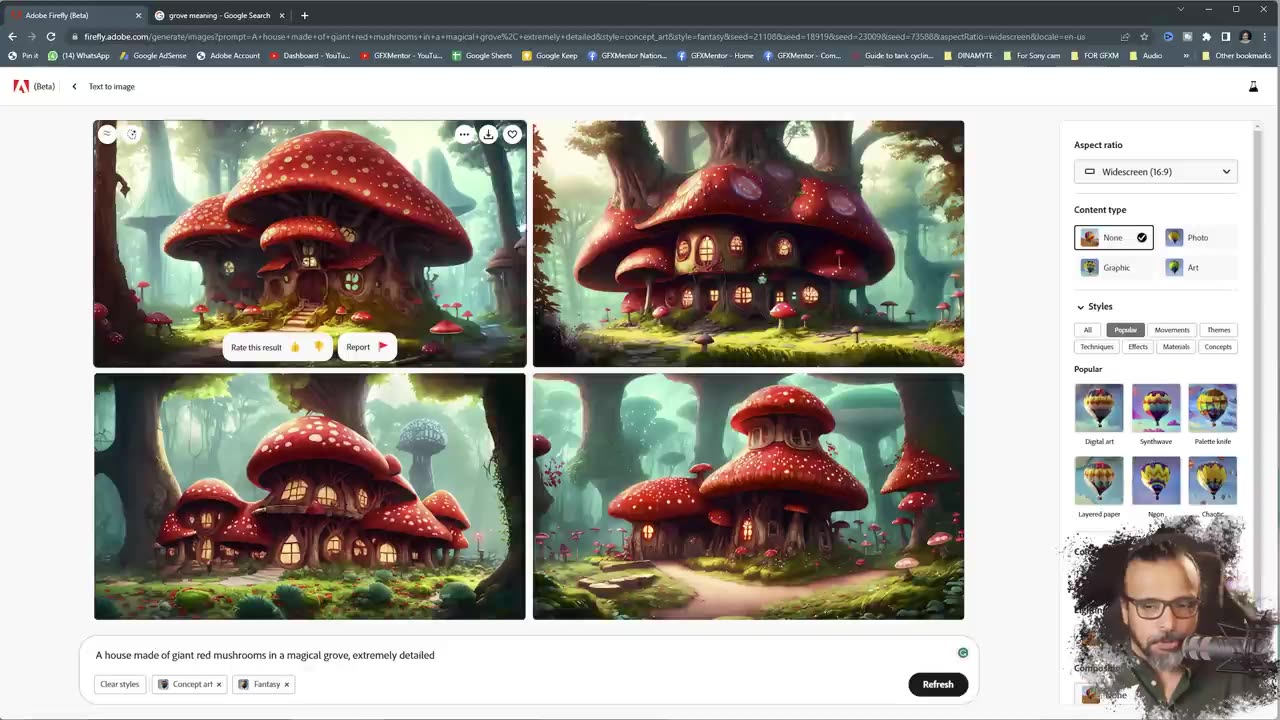The width and height of the screenshot is (1280, 720).
Task: Open the Adobe Account bookmark
Action: coord(228,56)
